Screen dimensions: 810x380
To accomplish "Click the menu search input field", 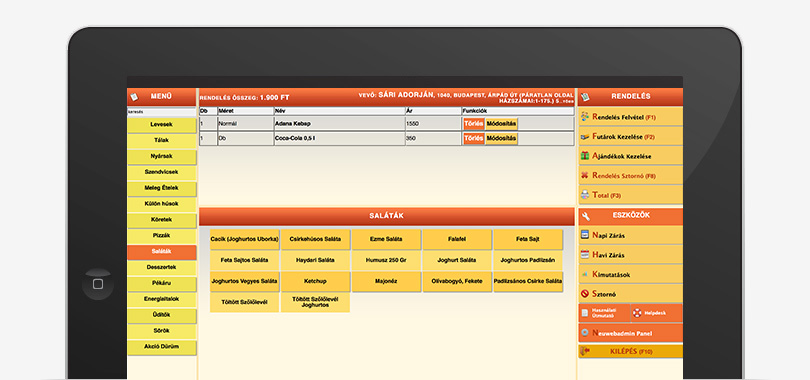I will (x=162, y=112).
